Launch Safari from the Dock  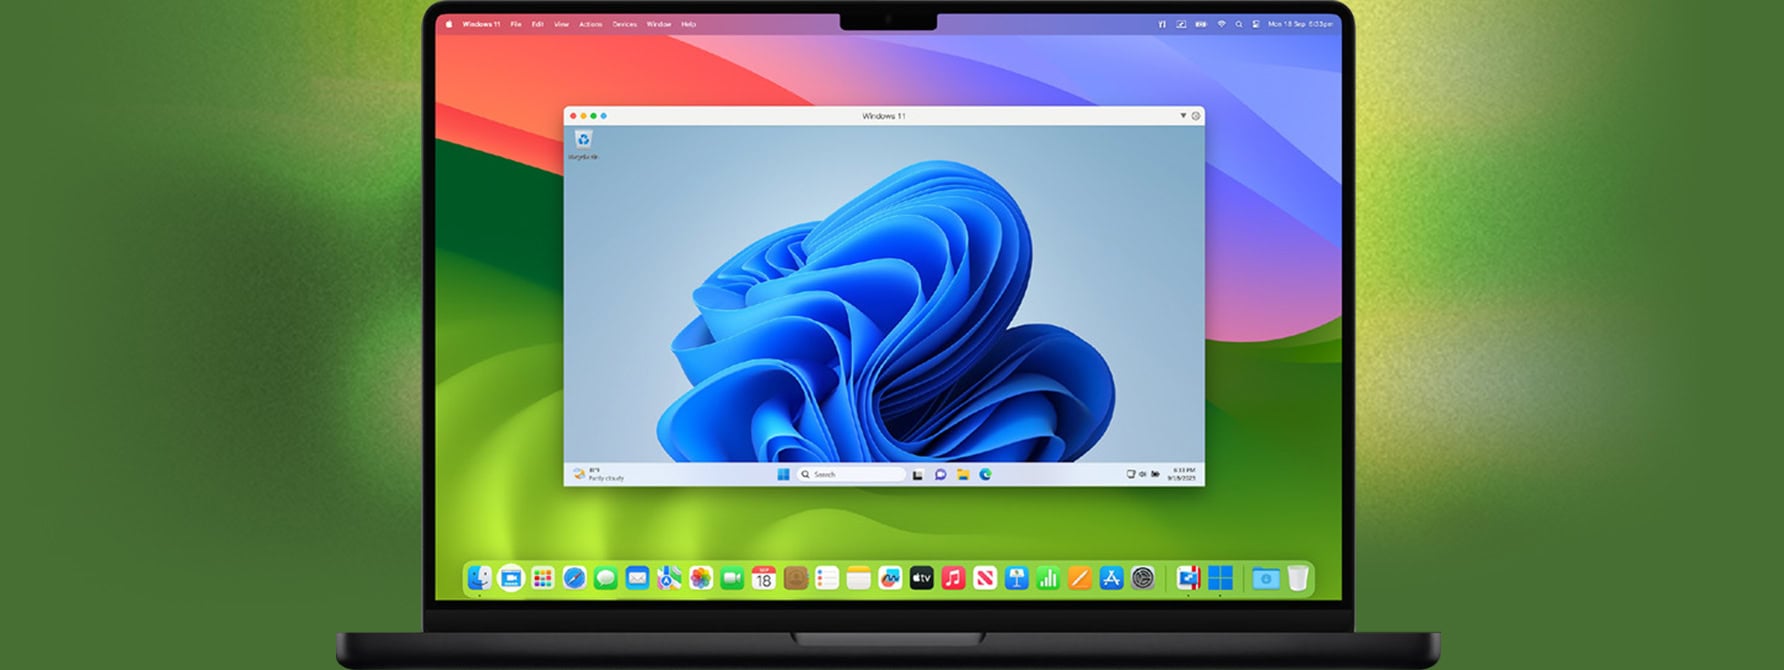pyautogui.click(x=574, y=578)
